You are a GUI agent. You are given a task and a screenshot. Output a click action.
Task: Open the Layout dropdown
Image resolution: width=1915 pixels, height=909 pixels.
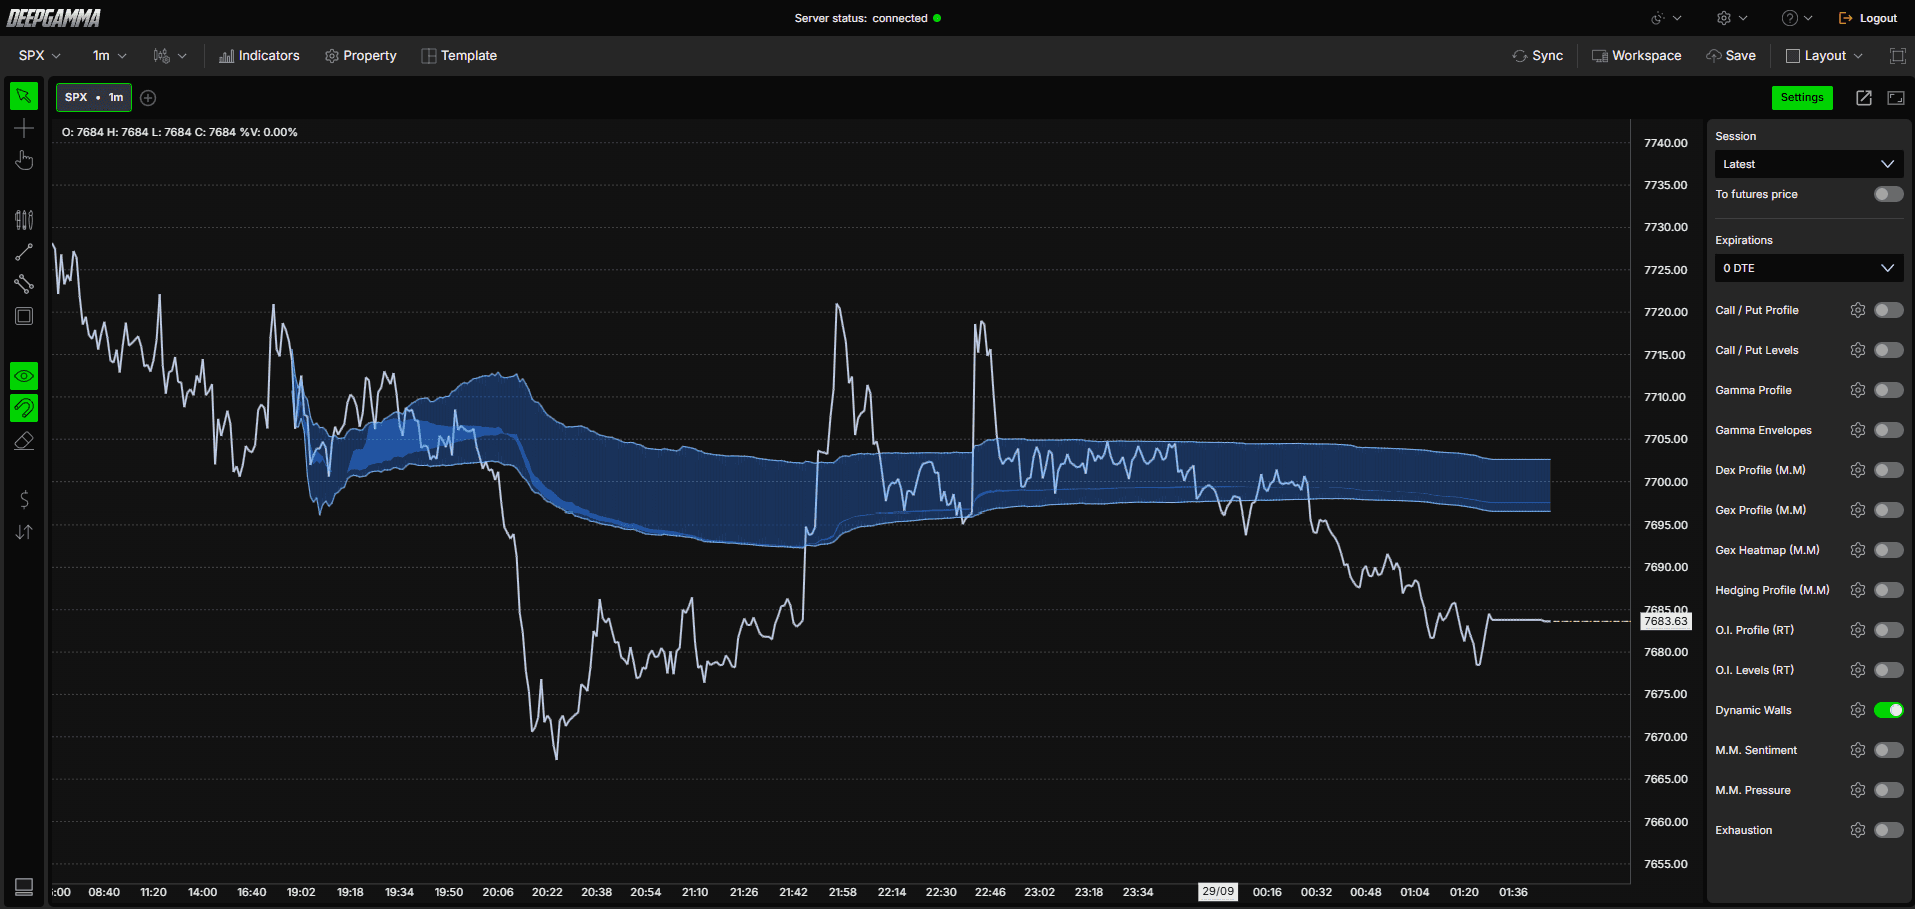[x=1825, y=56]
